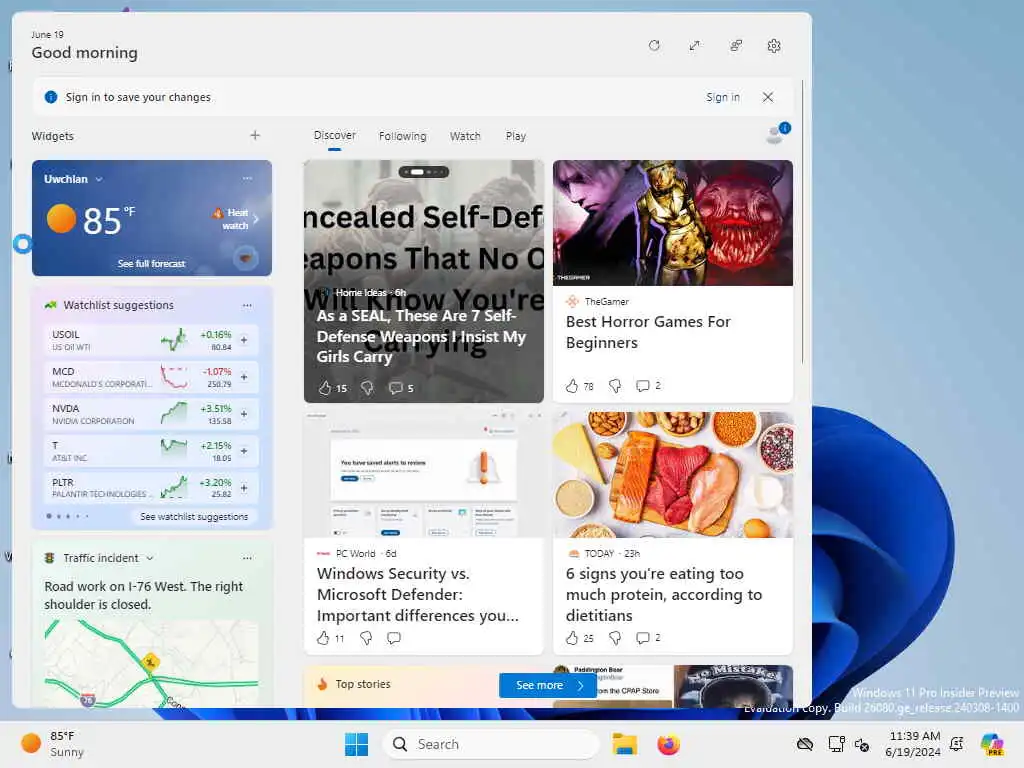Add MCD to watchlist
Image resolution: width=1024 pixels, height=768 pixels.
[244, 377]
